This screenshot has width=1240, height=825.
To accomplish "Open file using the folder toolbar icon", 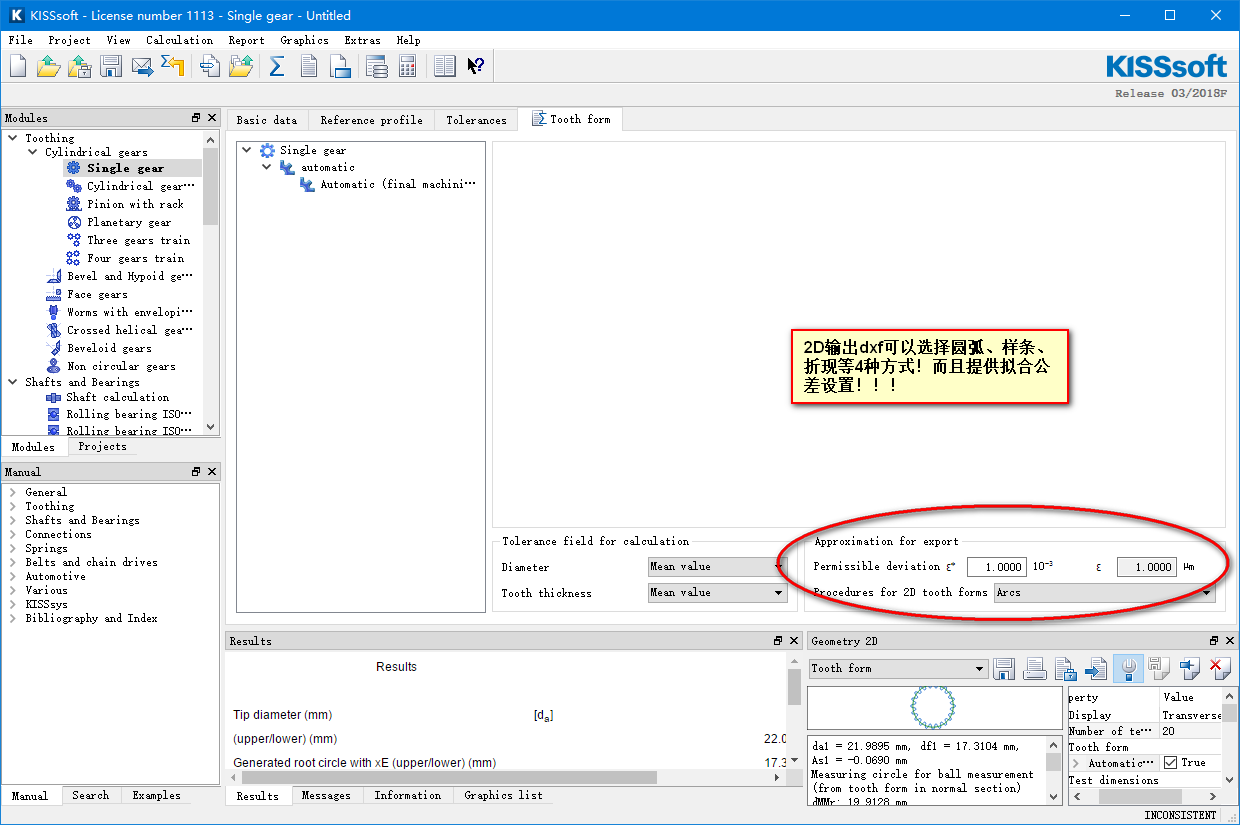I will 48,66.
